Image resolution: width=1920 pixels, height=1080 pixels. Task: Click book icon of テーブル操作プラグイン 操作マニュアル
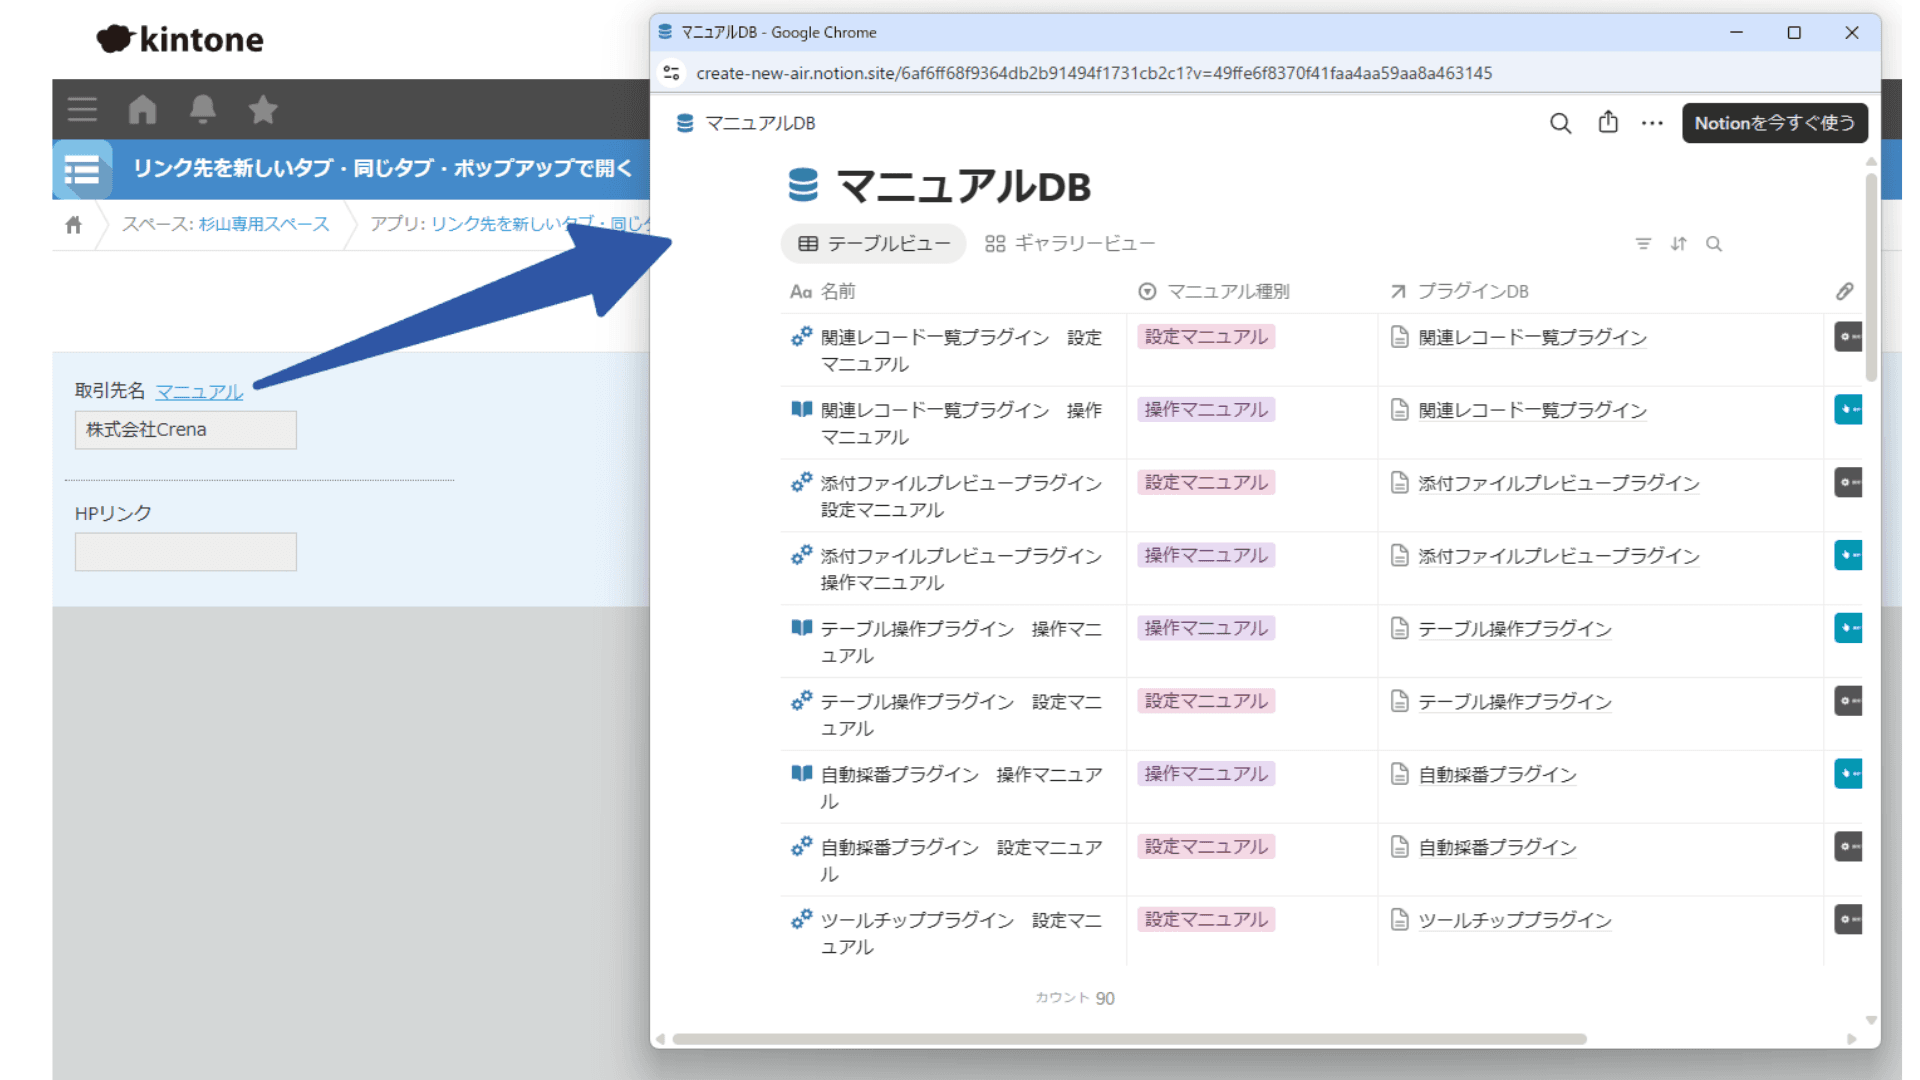tap(801, 627)
